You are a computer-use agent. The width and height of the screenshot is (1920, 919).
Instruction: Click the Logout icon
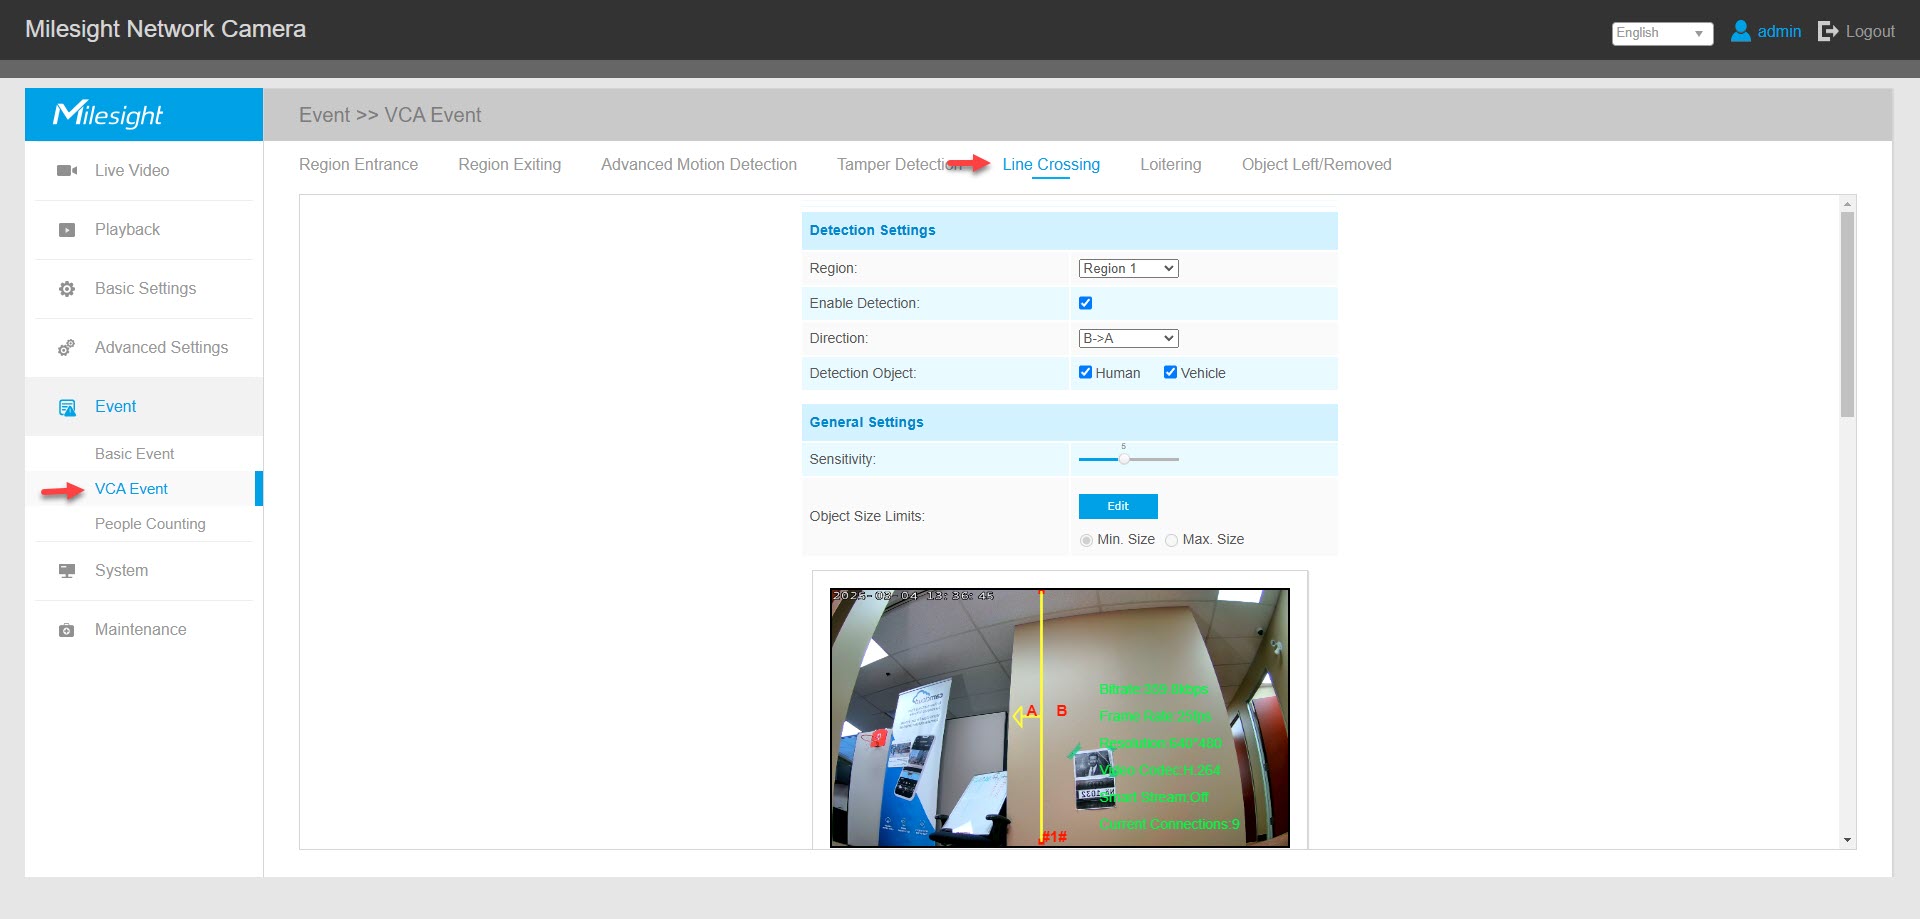coord(1828,31)
